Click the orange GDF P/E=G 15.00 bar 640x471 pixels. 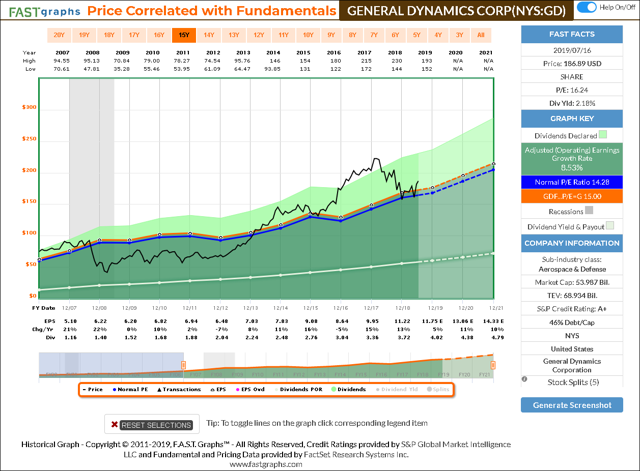pyautogui.click(x=572, y=196)
